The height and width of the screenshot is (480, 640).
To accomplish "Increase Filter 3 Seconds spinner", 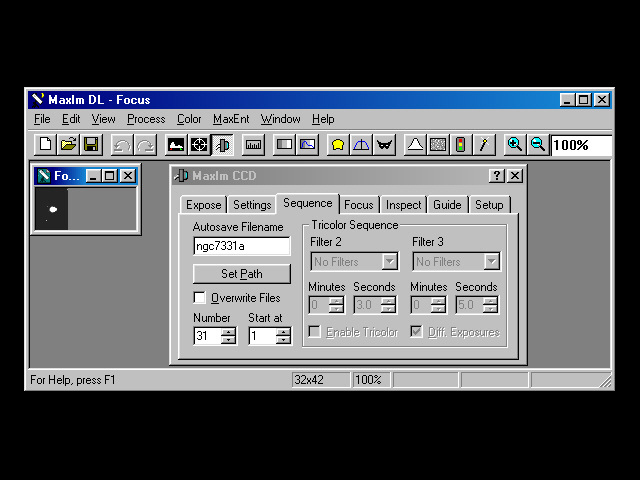I will (491, 301).
